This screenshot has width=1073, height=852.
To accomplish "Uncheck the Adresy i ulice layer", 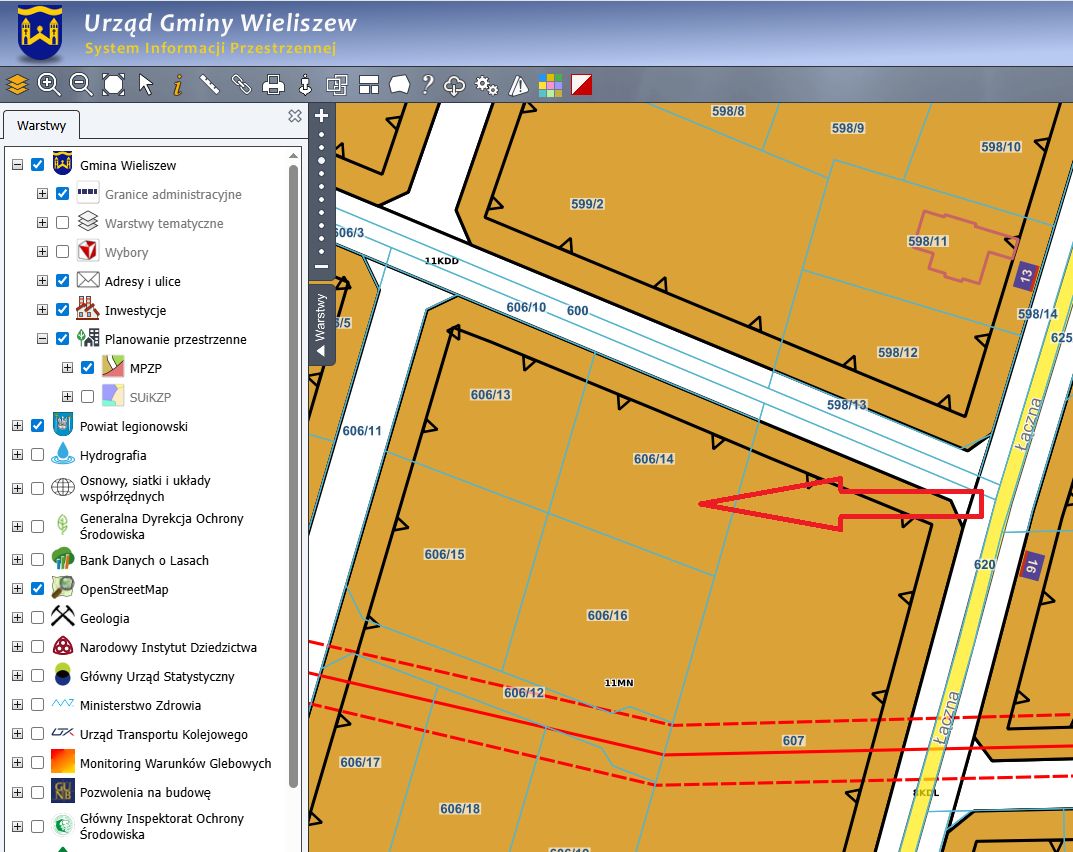I will click(x=62, y=281).
